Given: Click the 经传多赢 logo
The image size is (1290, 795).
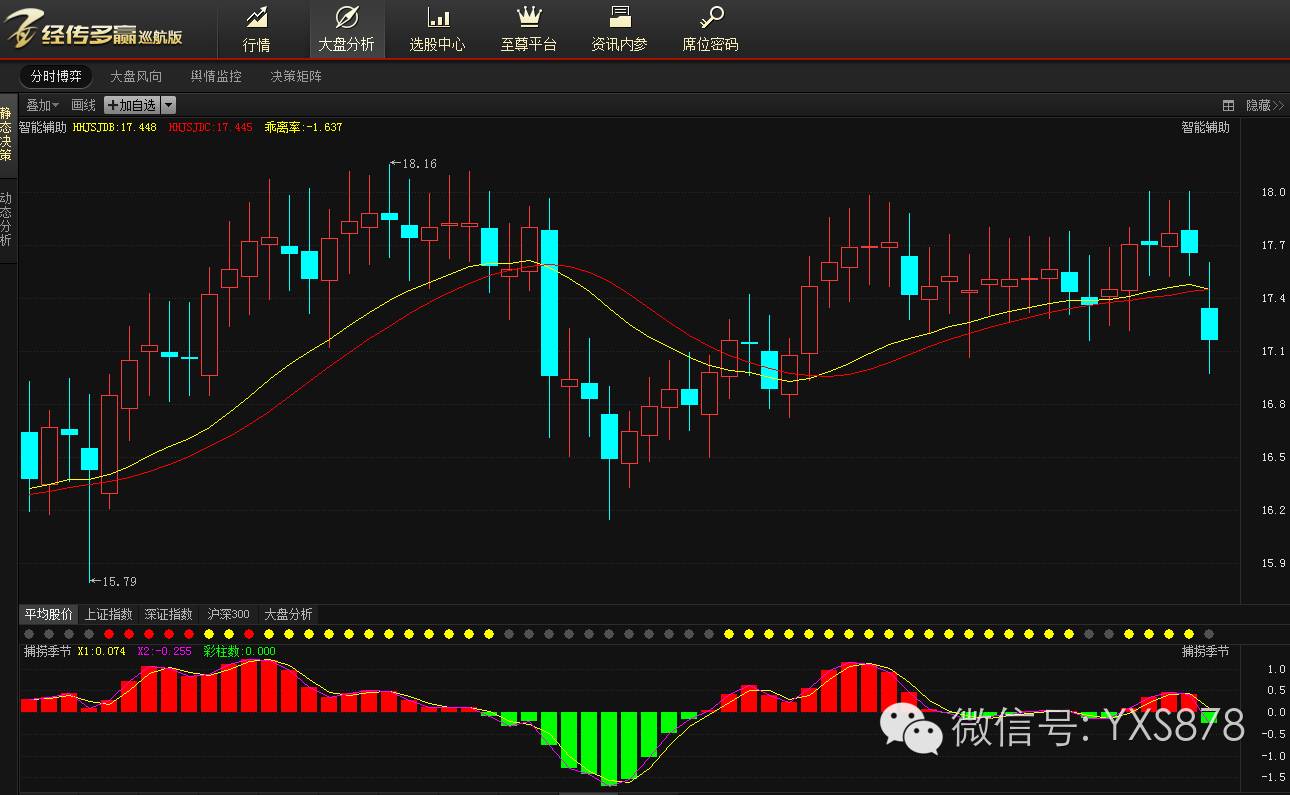Looking at the screenshot, I should (x=95, y=29).
